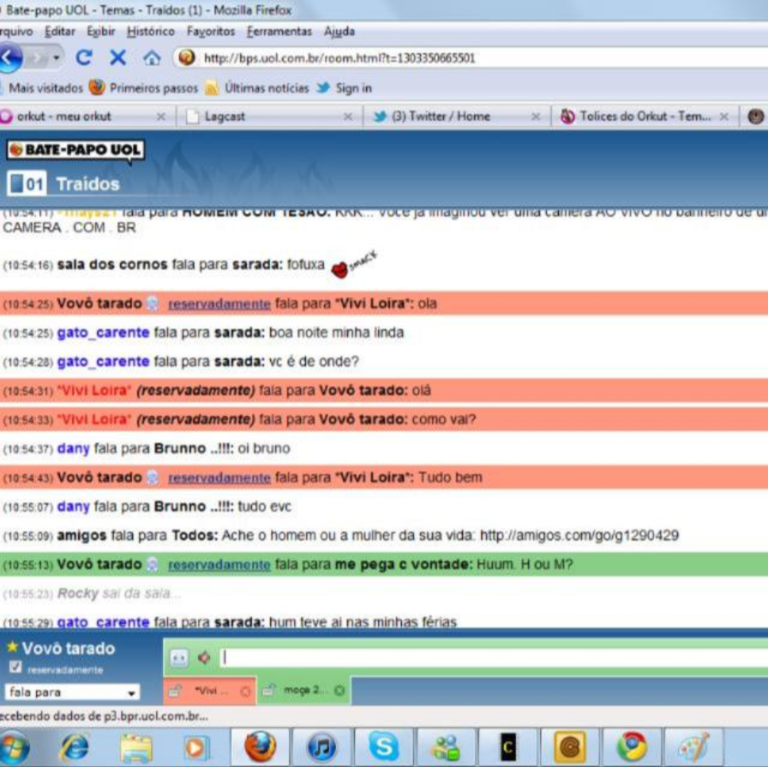Open the 'fala para' dropdown

pos(72,693)
